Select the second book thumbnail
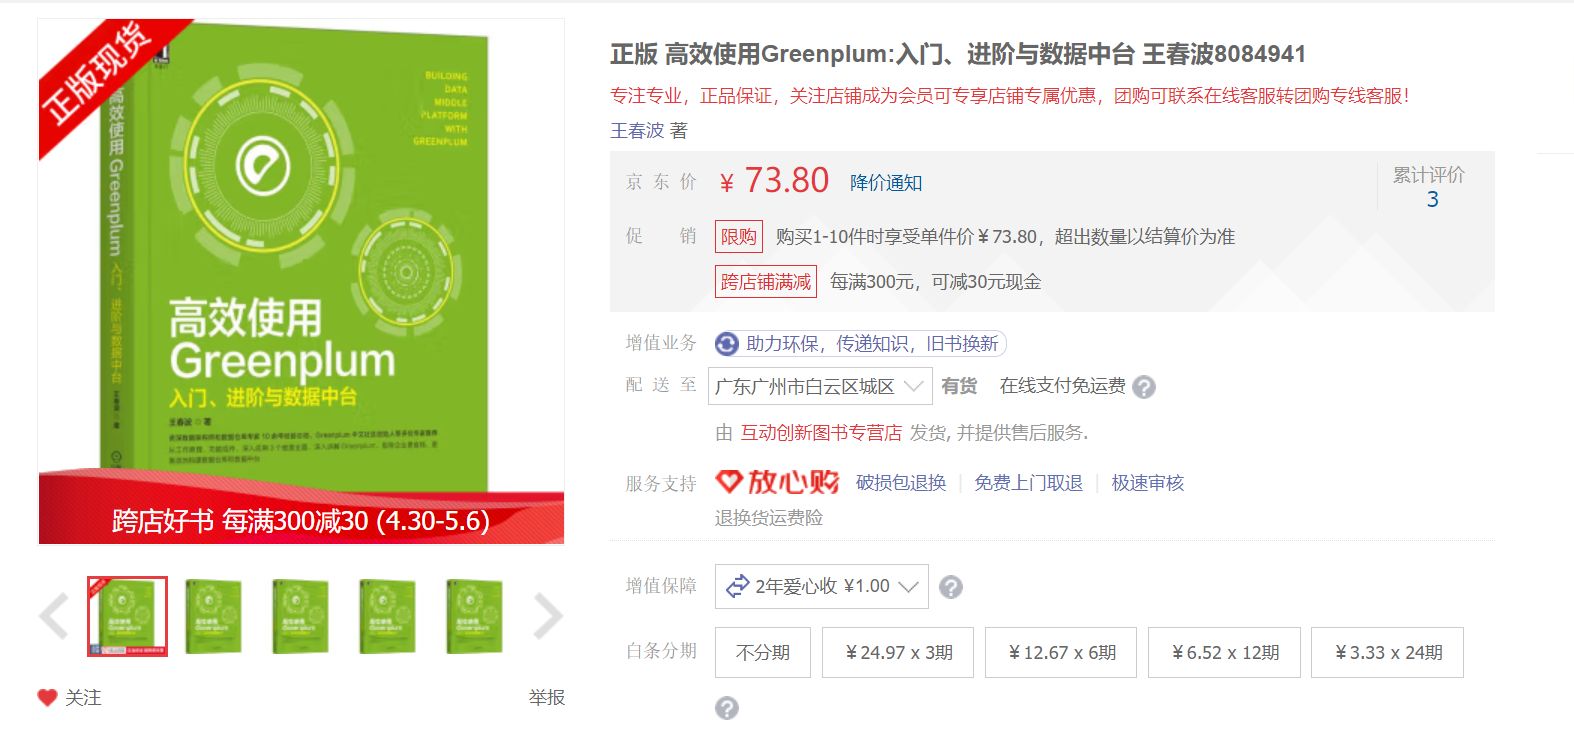Image resolution: width=1574 pixels, height=734 pixels. (x=213, y=616)
